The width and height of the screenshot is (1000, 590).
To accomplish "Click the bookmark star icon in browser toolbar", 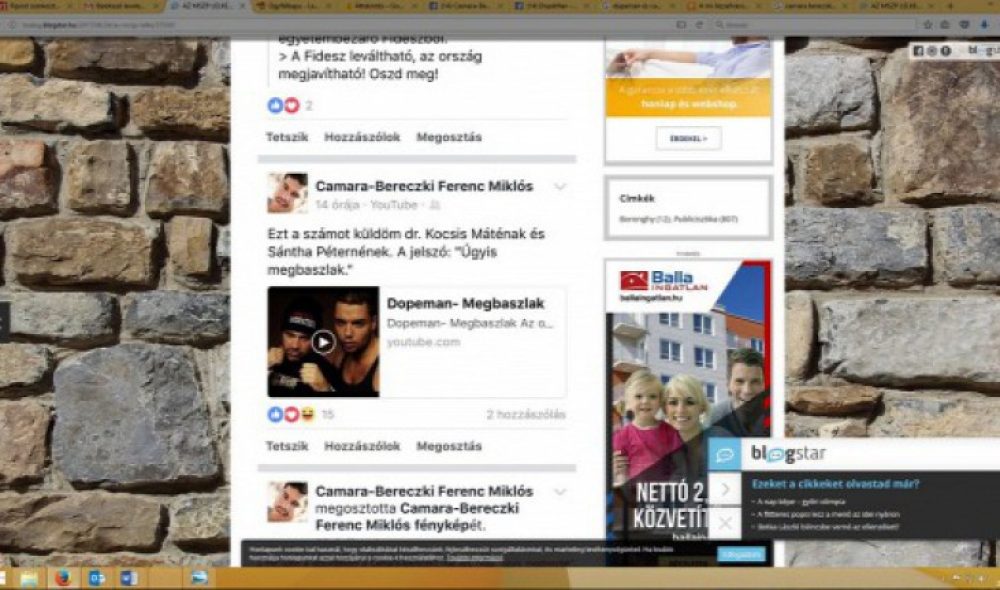I will click(928, 24).
